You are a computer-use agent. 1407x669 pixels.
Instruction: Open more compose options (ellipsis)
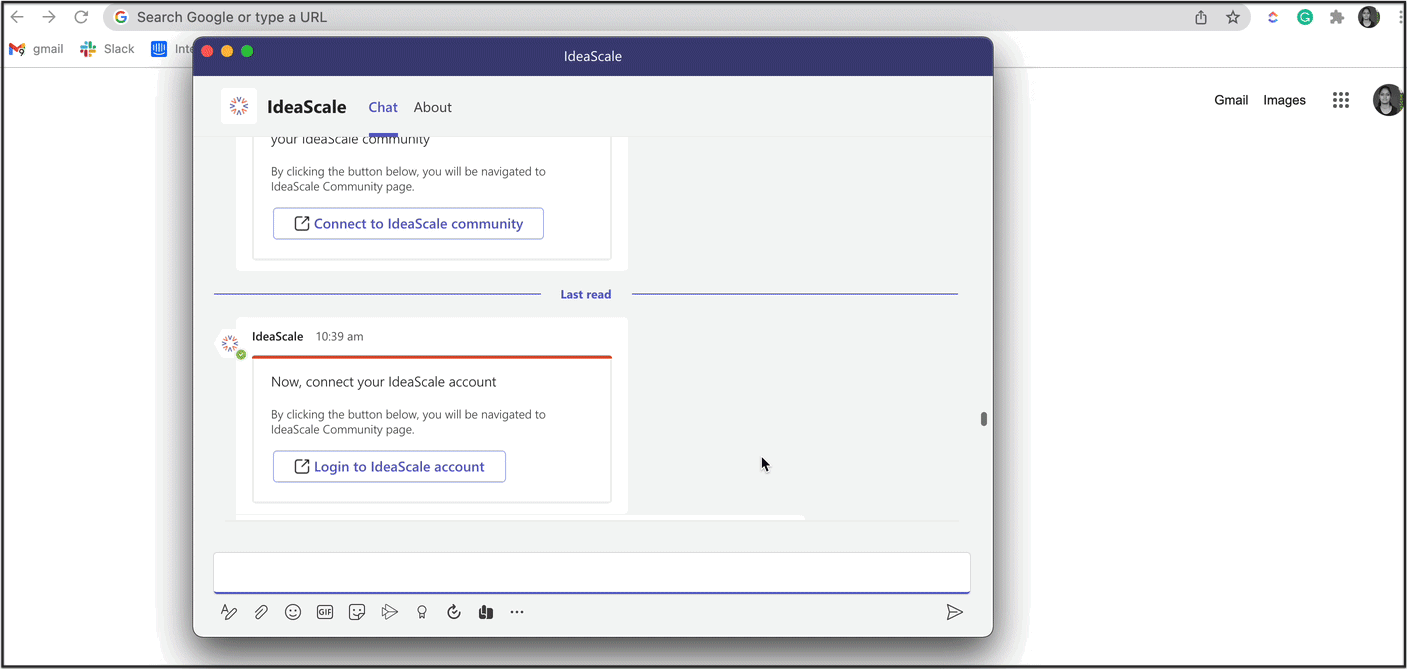(x=517, y=612)
